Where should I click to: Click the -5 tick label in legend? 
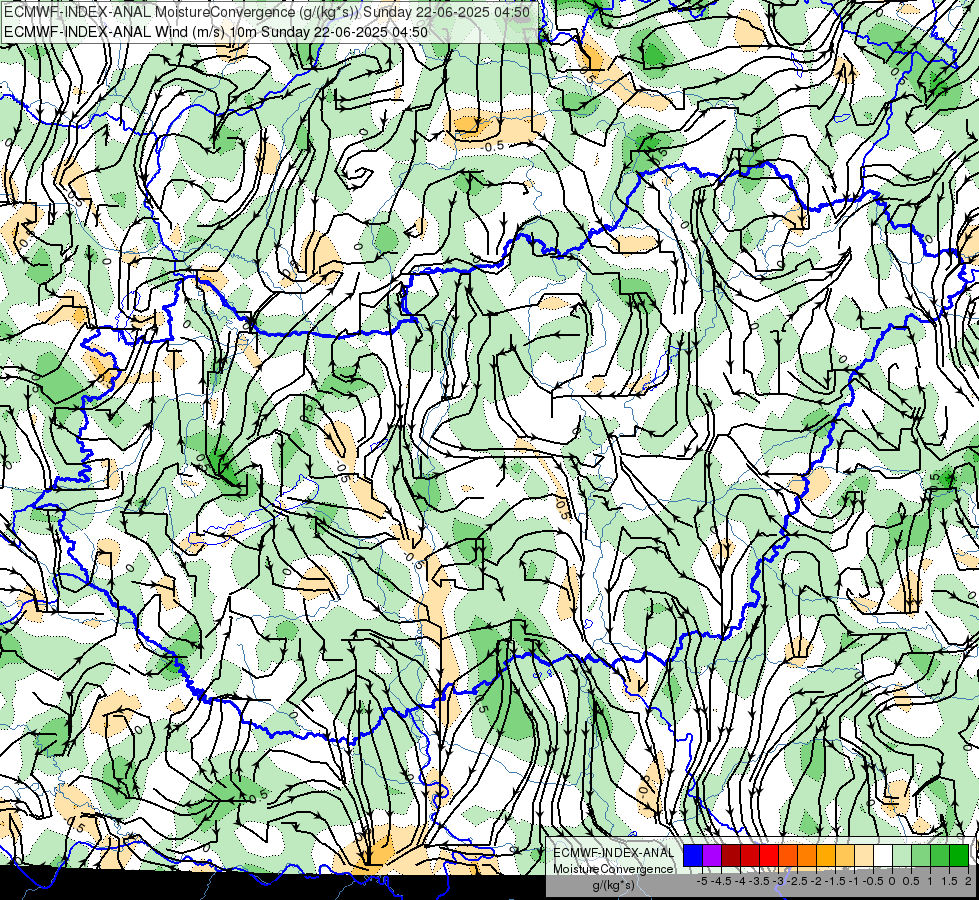(x=702, y=881)
